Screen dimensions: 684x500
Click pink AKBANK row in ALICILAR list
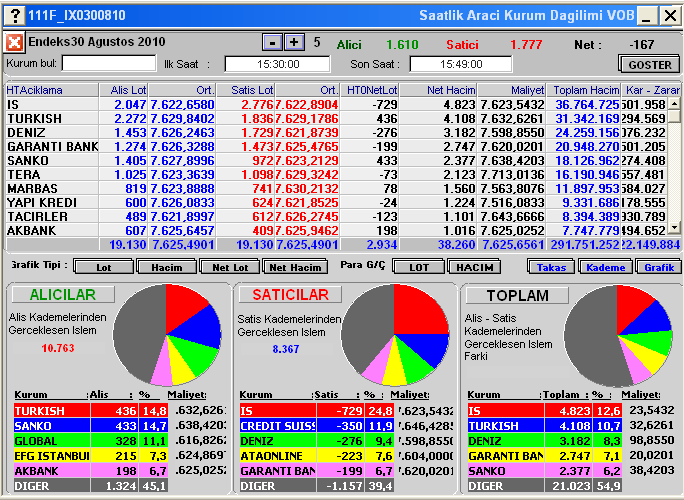tap(91, 471)
